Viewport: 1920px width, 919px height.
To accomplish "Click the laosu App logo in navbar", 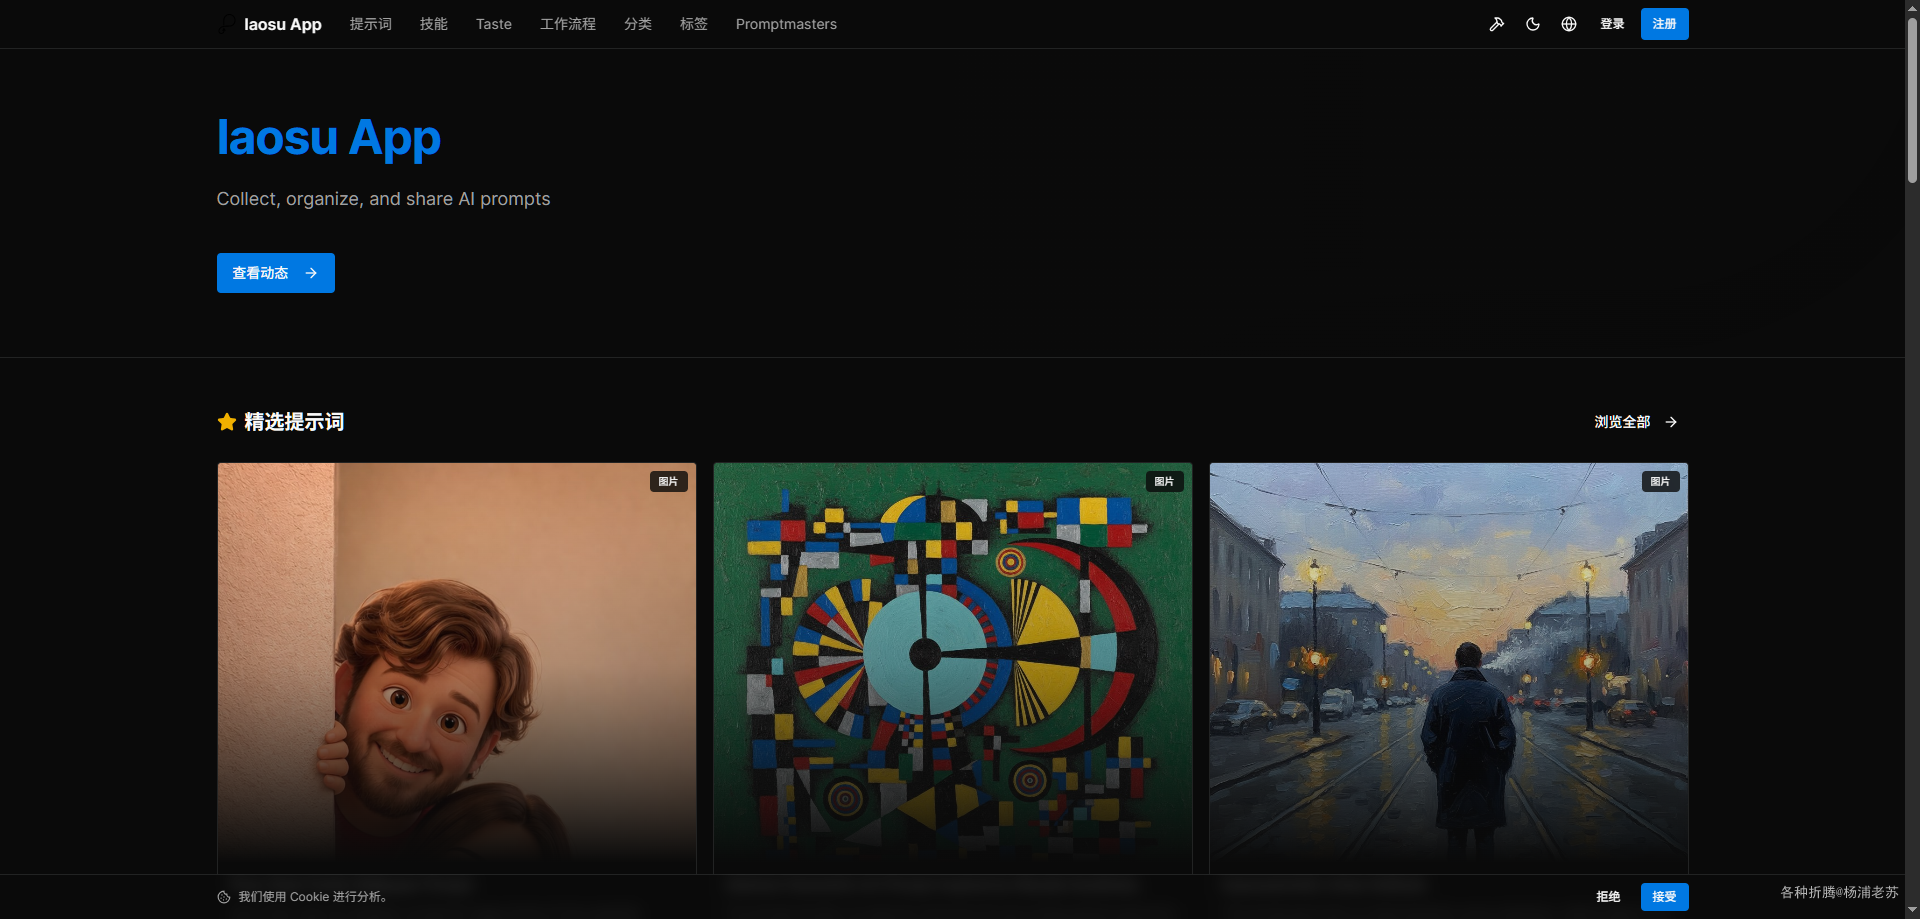I will click(270, 24).
